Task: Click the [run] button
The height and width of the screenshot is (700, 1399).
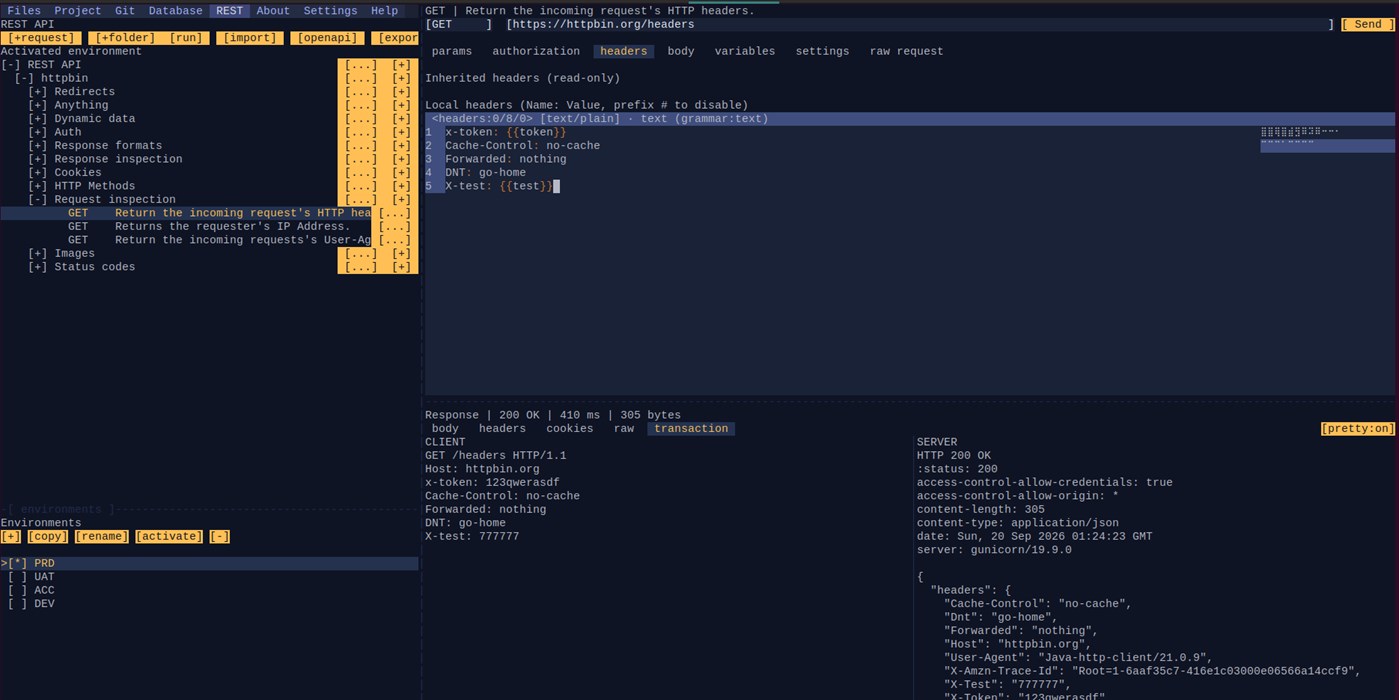Action: pyautogui.click(x=186, y=38)
